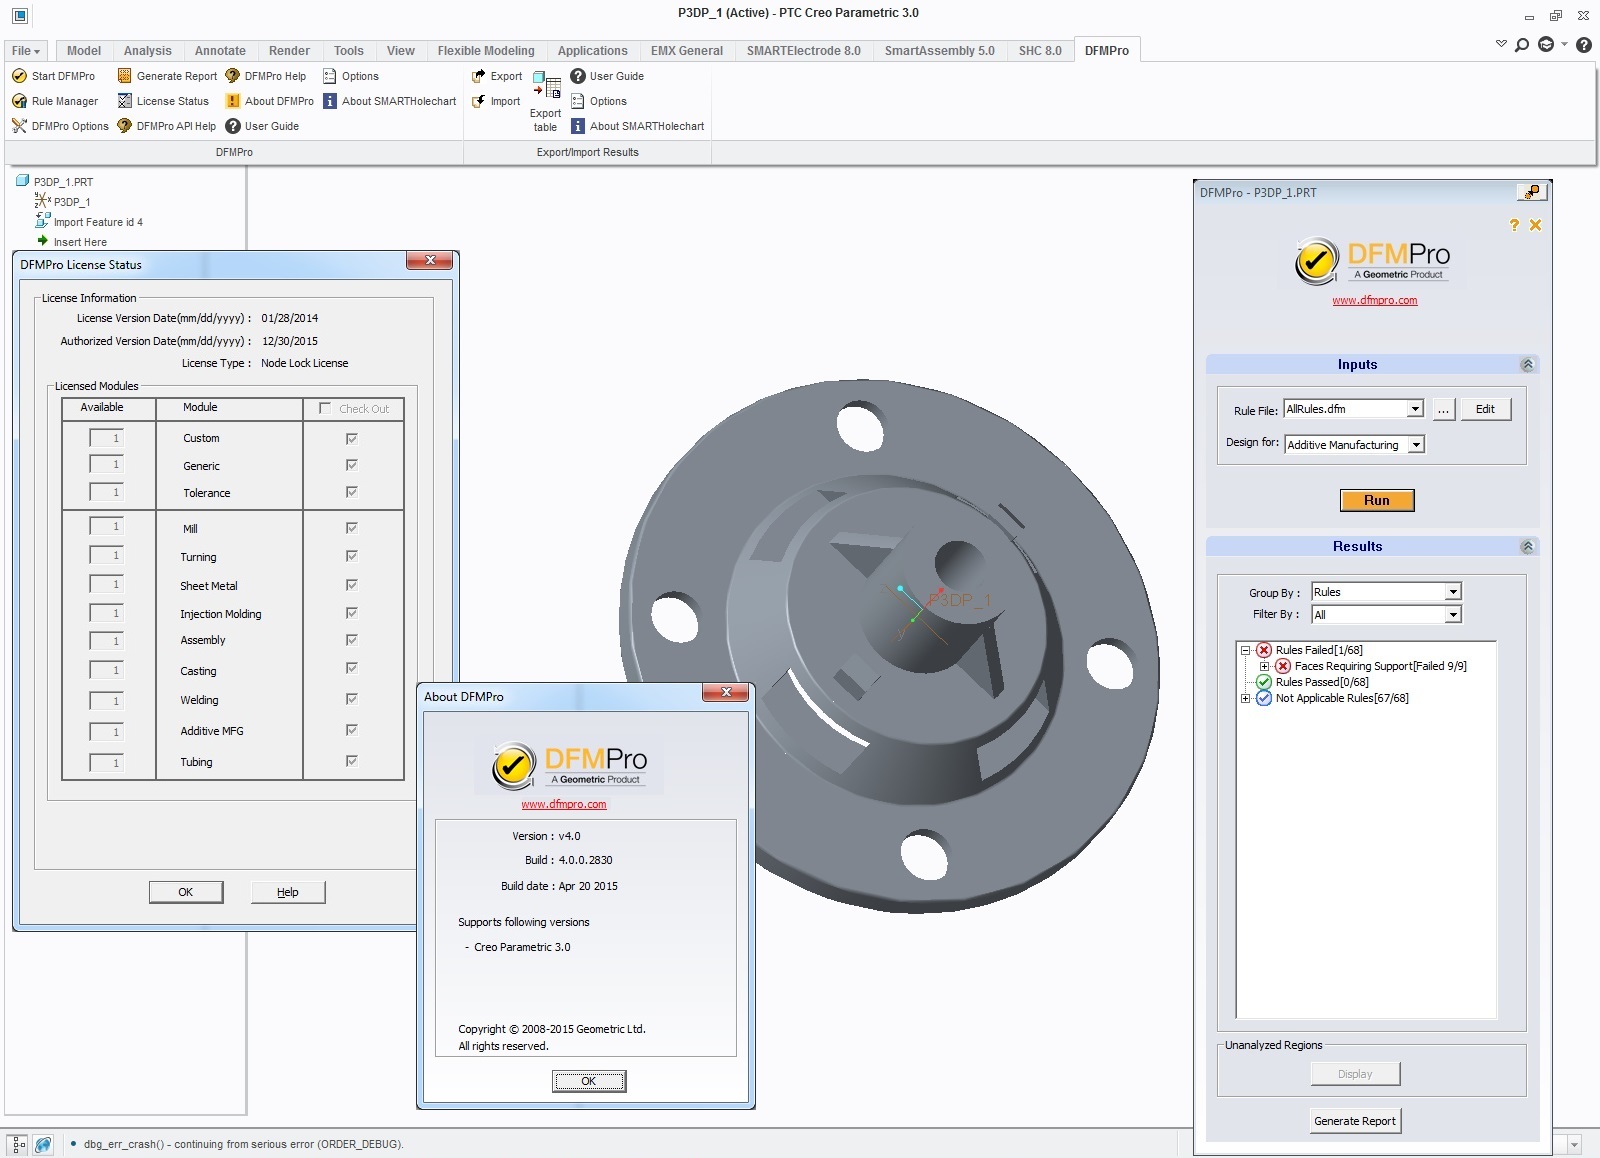Click About DFMPro in the ribbon
This screenshot has height=1158, width=1600.
coord(270,101)
